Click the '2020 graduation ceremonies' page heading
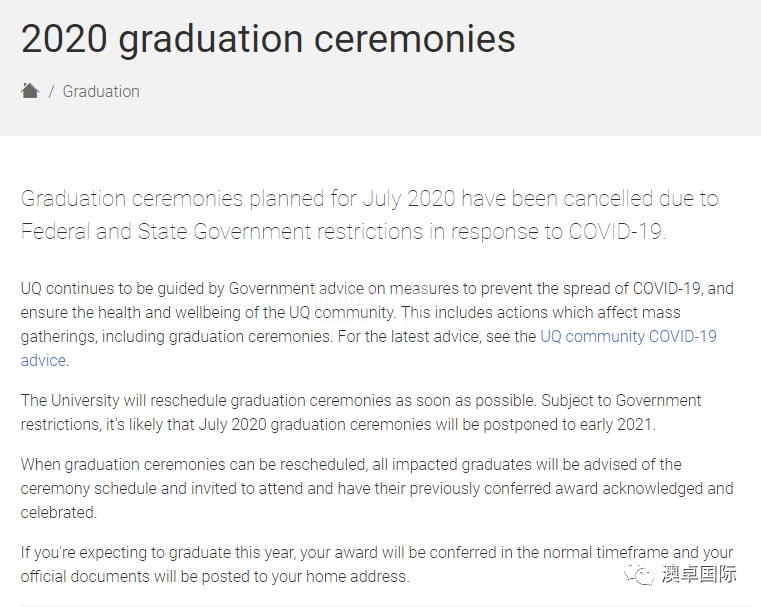 [x=268, y=39]
